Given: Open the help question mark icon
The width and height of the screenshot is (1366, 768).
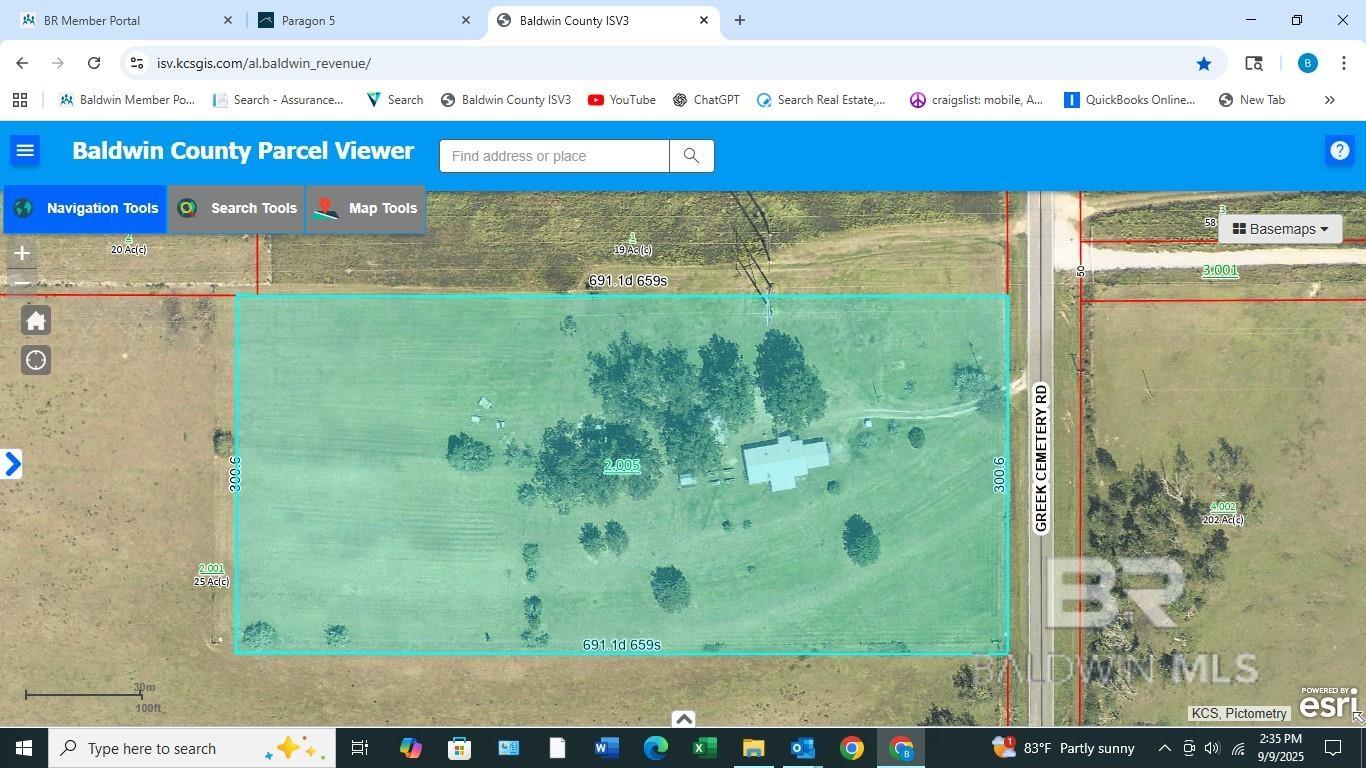Looking at the screenshot, I should point(1339,151).
